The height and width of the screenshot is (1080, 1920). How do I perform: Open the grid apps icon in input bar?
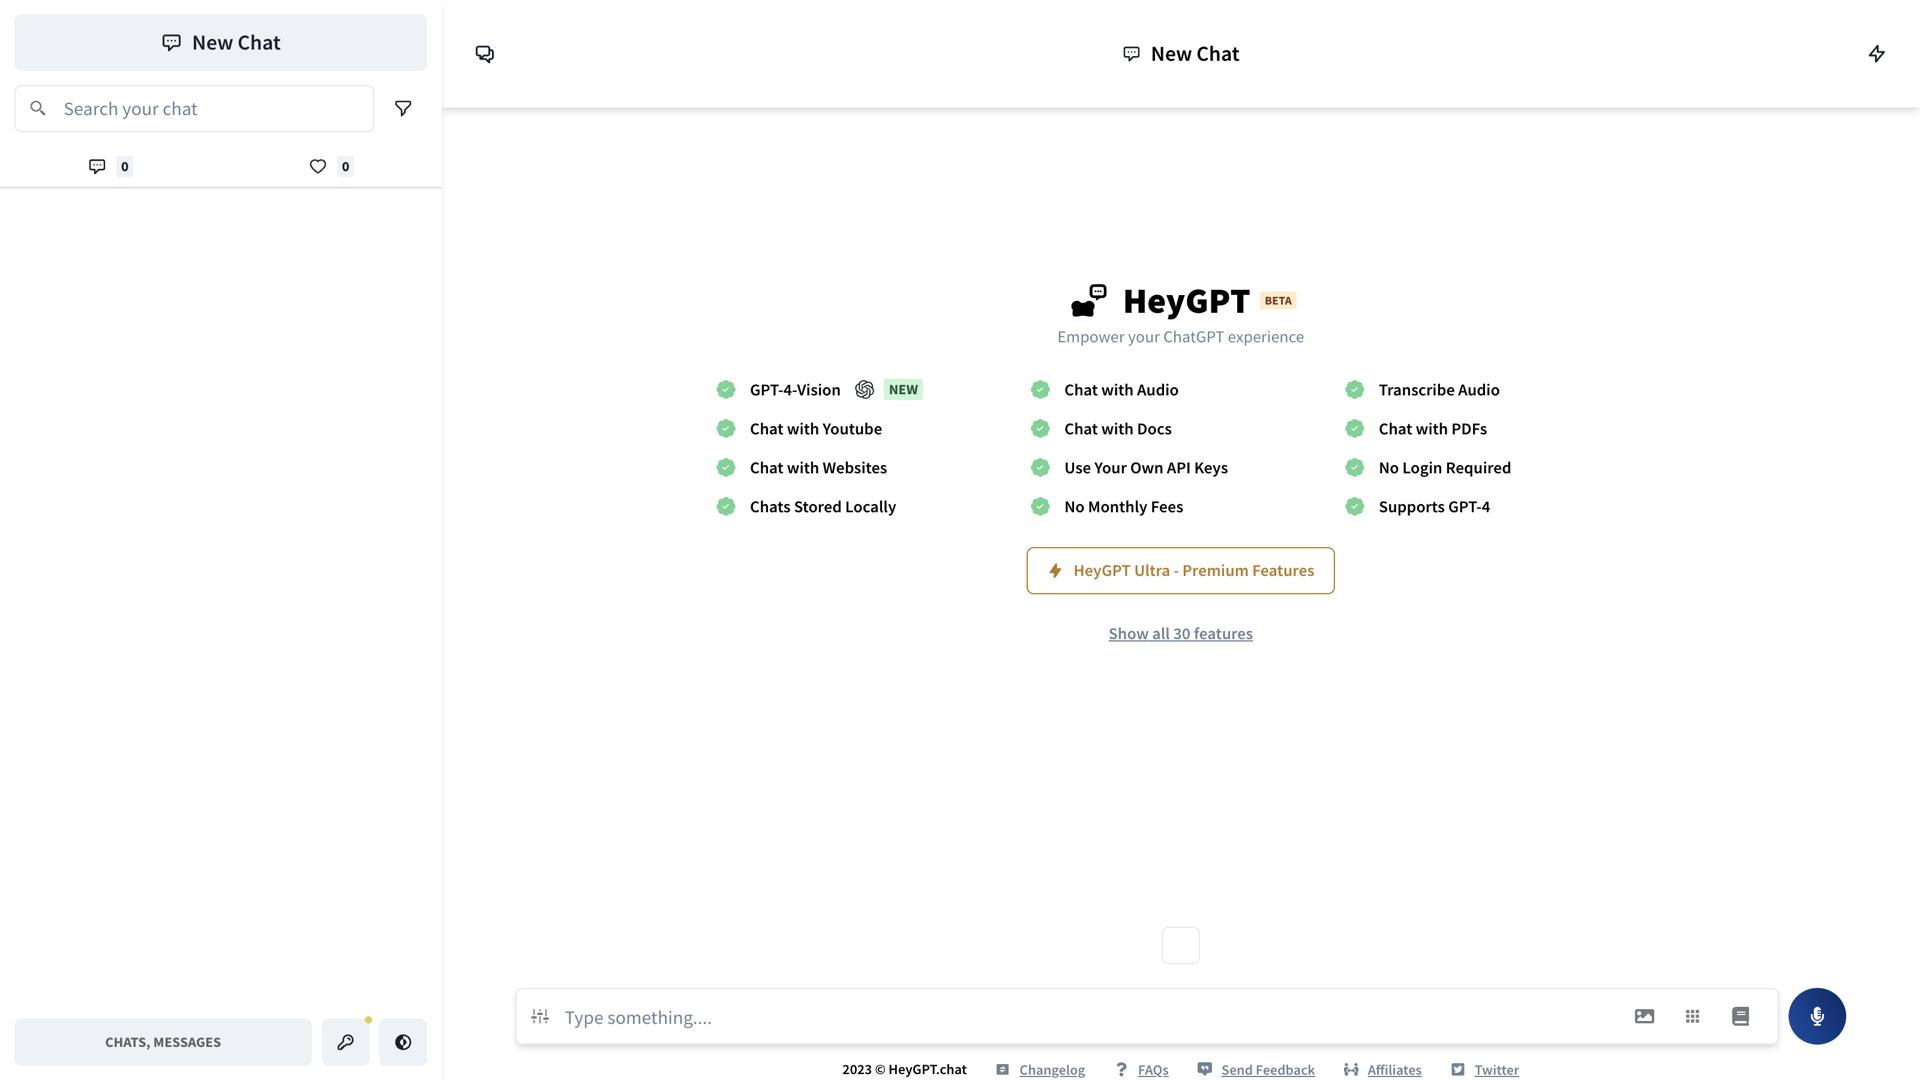pos(1692,1016)
